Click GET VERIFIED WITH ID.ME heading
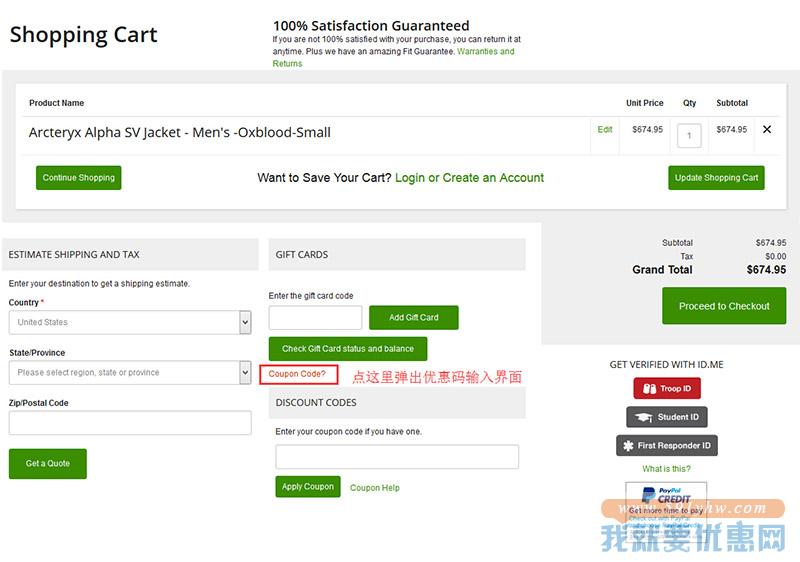Viewport: 800px width, 562px height. [x=666, y=365]
